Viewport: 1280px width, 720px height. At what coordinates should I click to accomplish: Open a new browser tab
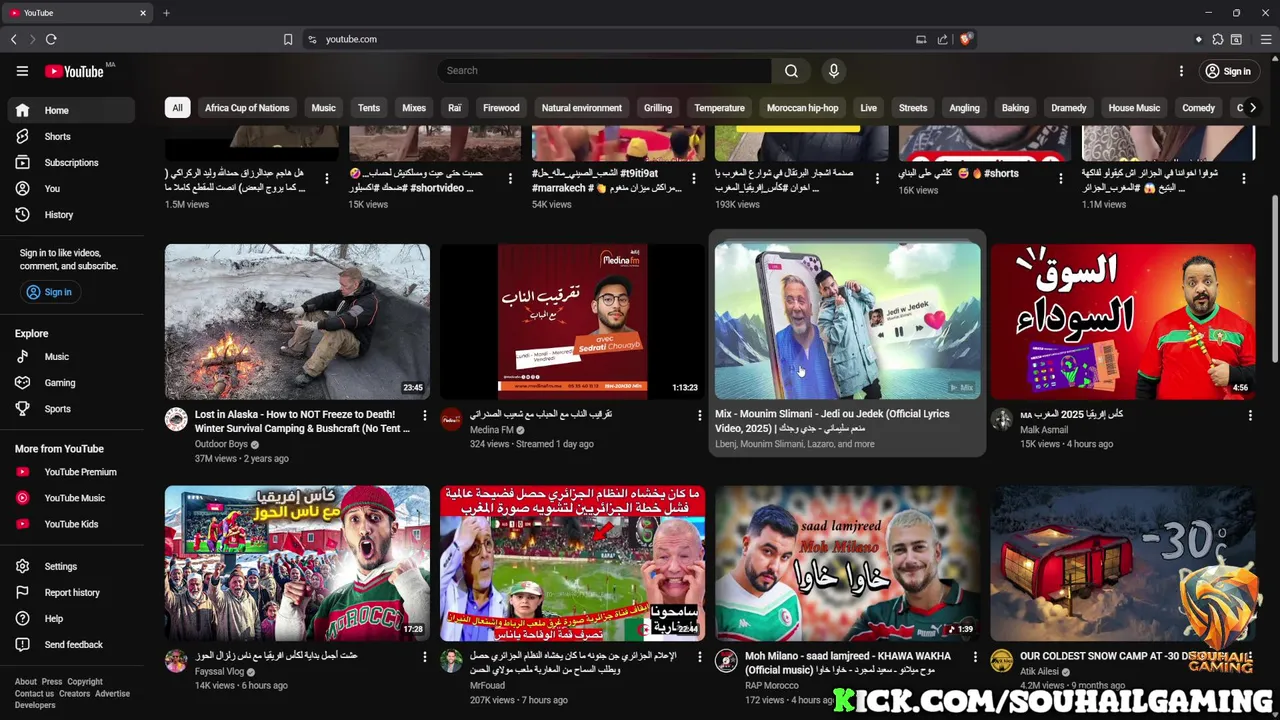[x=166, y=13]
